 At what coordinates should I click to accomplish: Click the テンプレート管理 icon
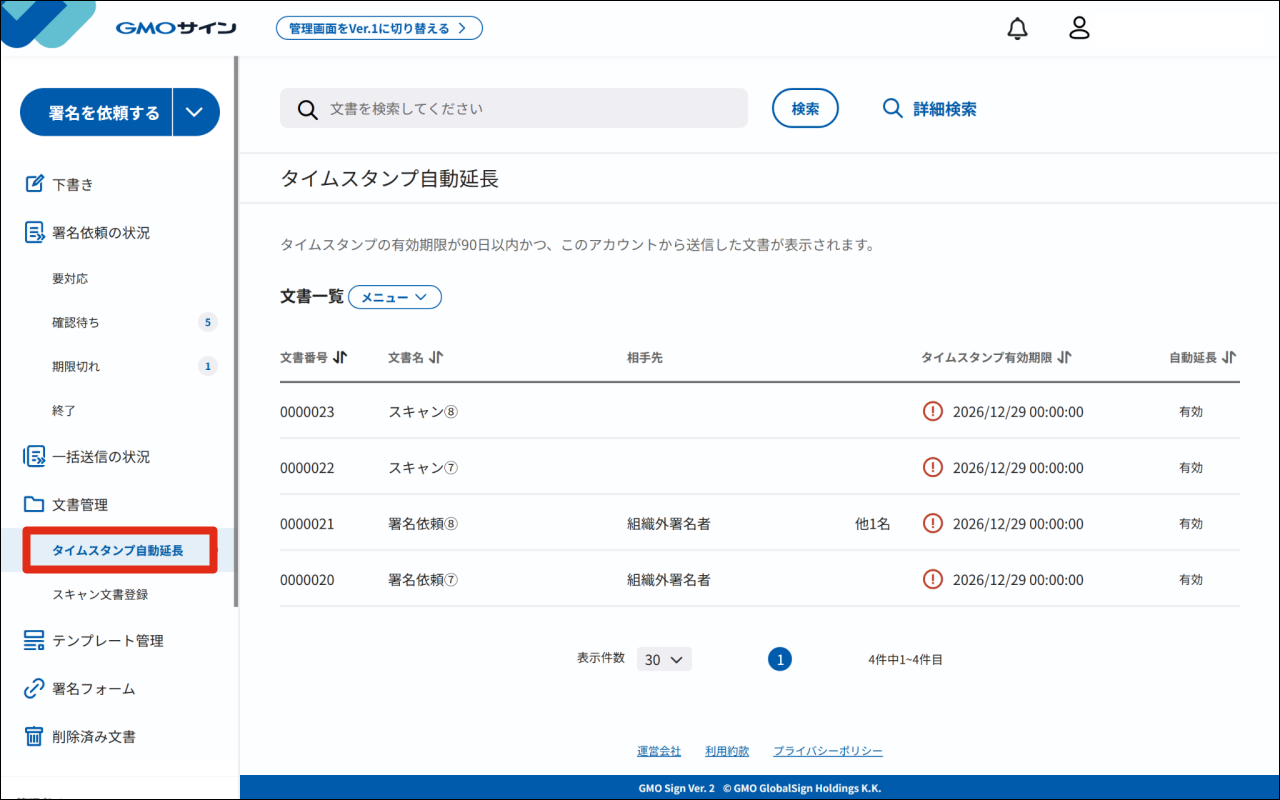(x=34, y=640)
